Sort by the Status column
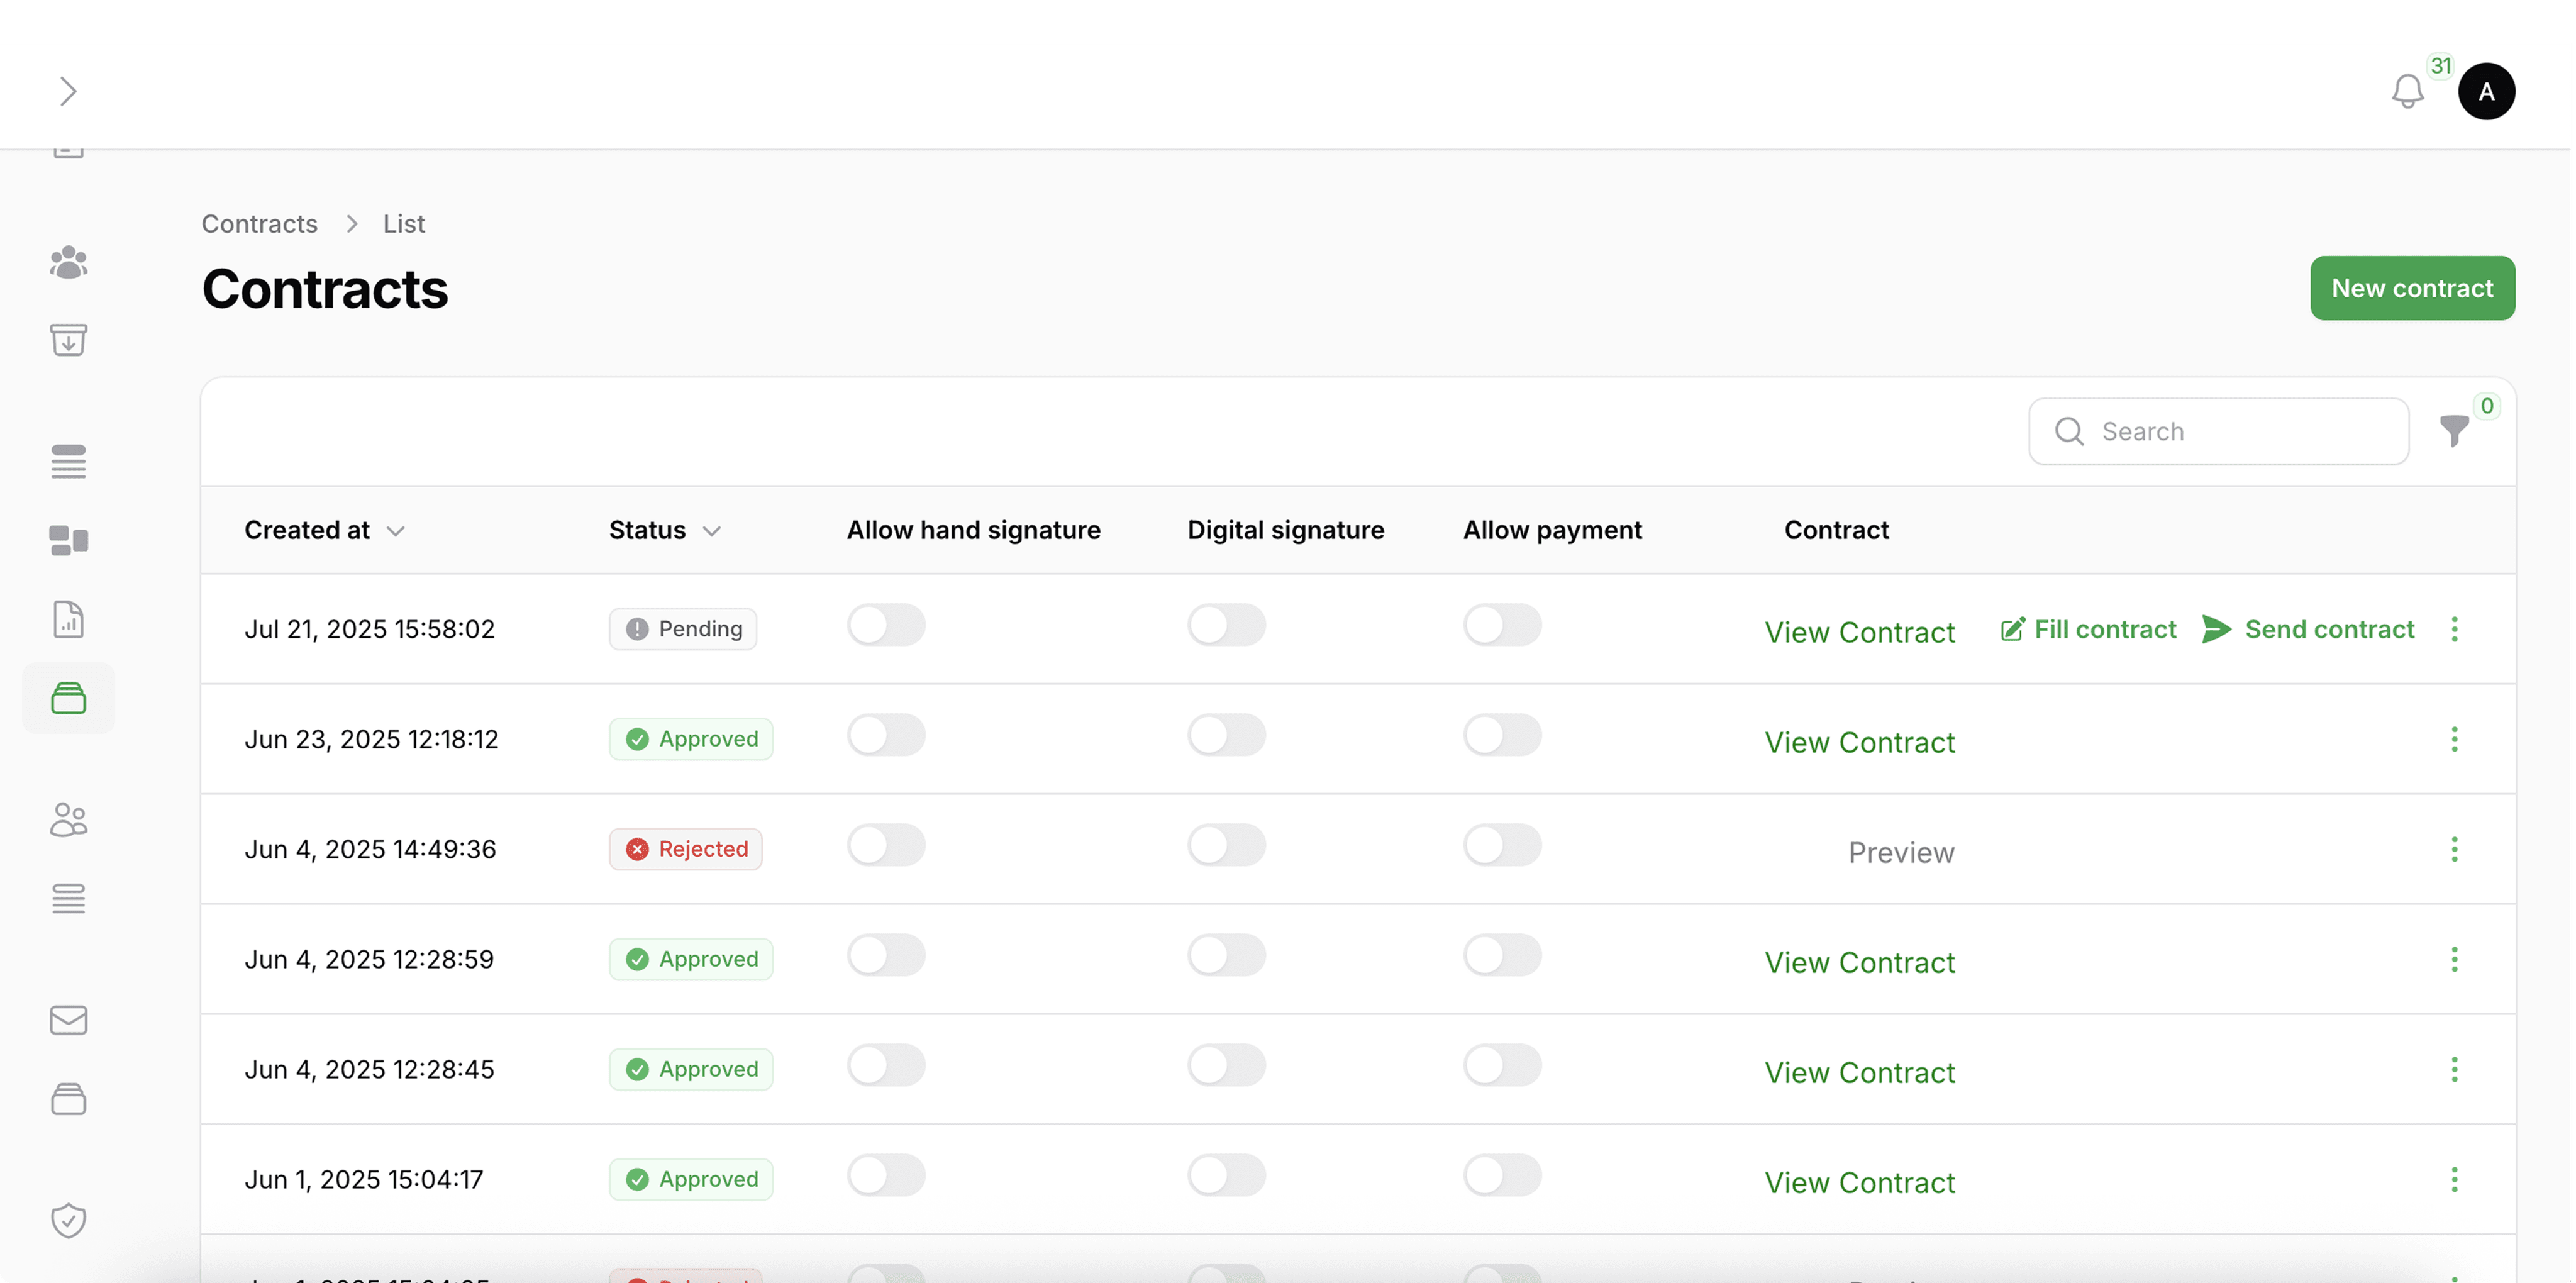 664,530
